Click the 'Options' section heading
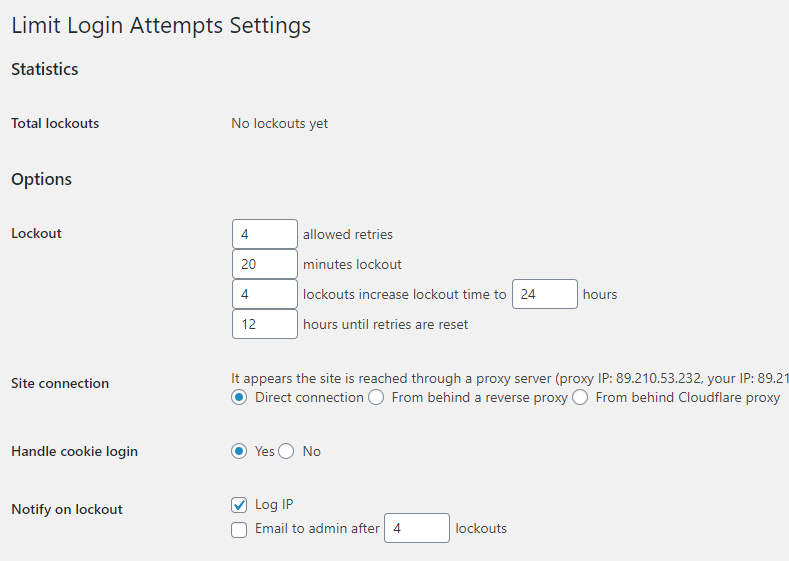Image resolution: width=789 pixels, height=561 pixels. [41, 180]
